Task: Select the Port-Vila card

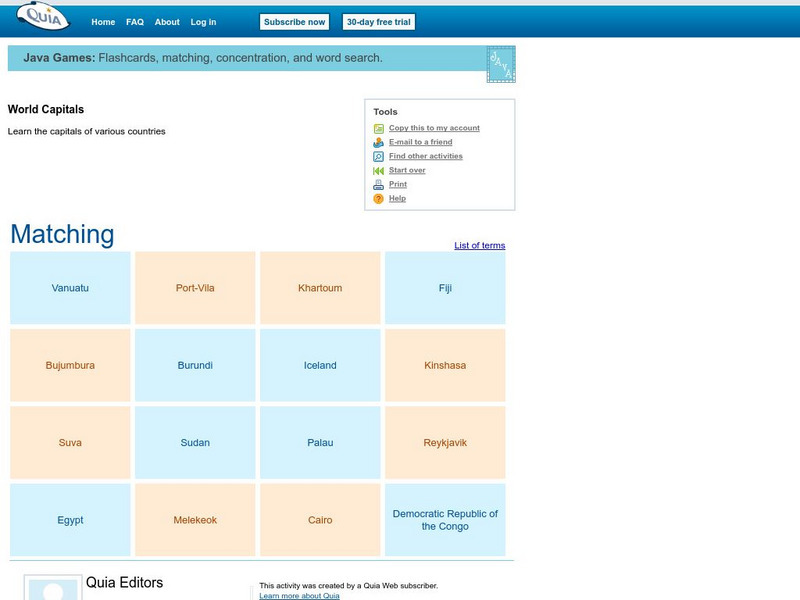Action: [x=195, y=288]
